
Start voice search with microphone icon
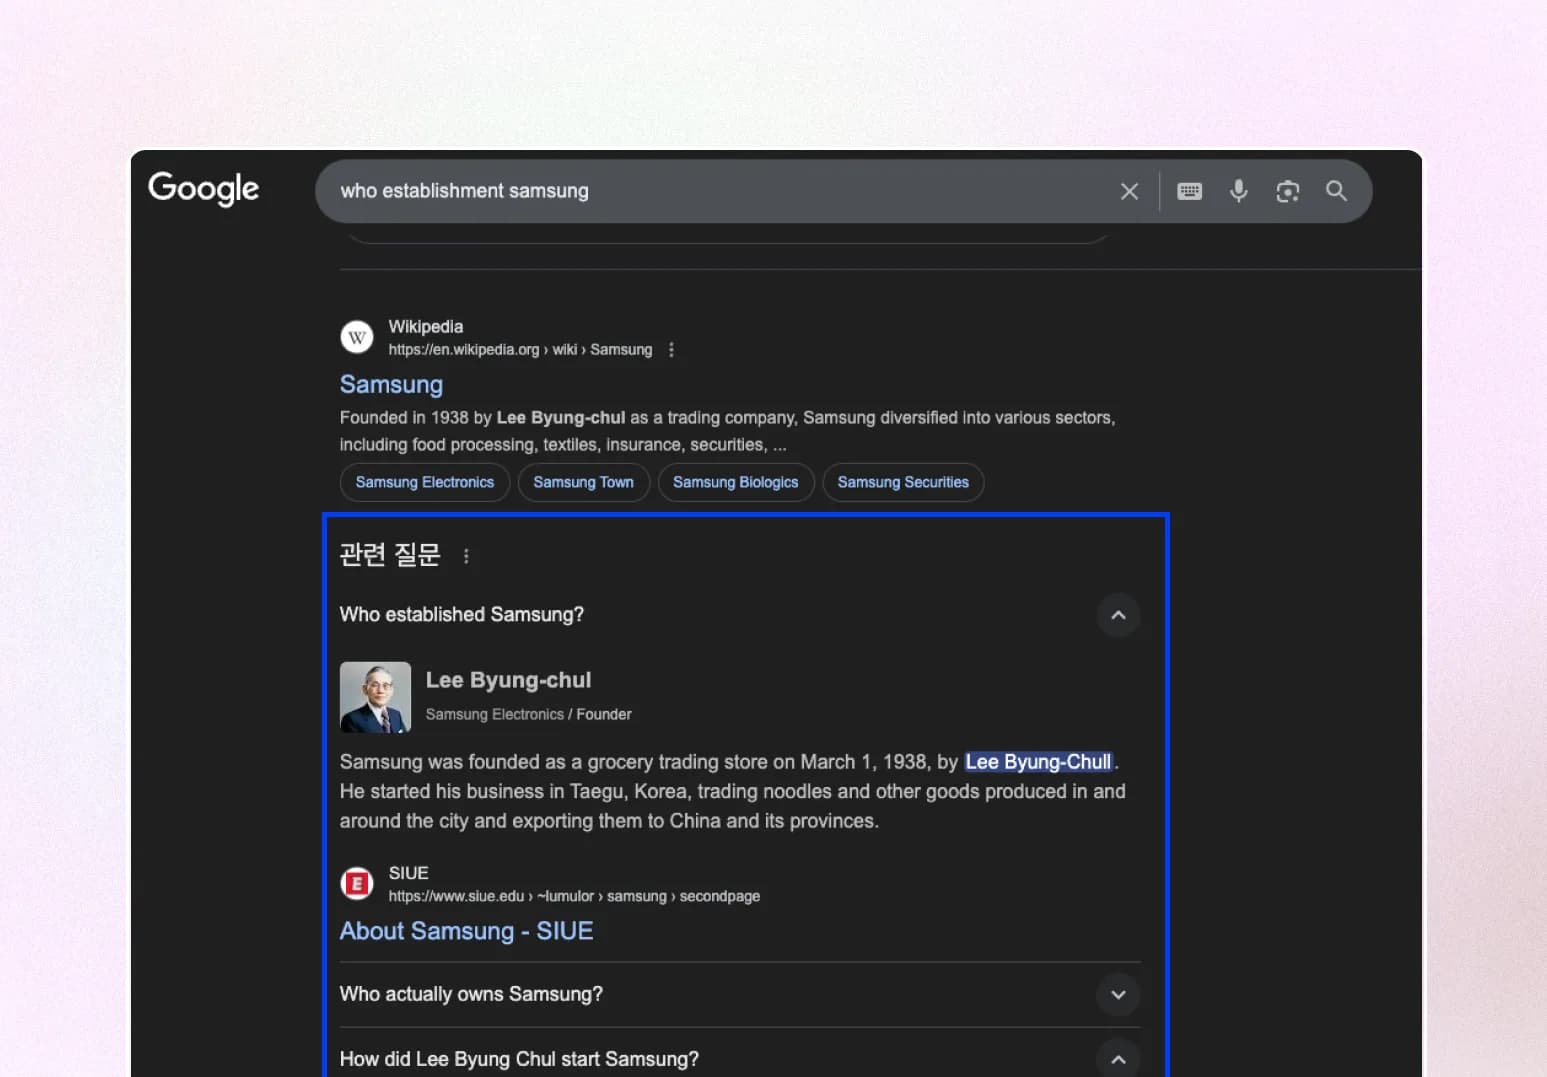[x=1238, y=191]
